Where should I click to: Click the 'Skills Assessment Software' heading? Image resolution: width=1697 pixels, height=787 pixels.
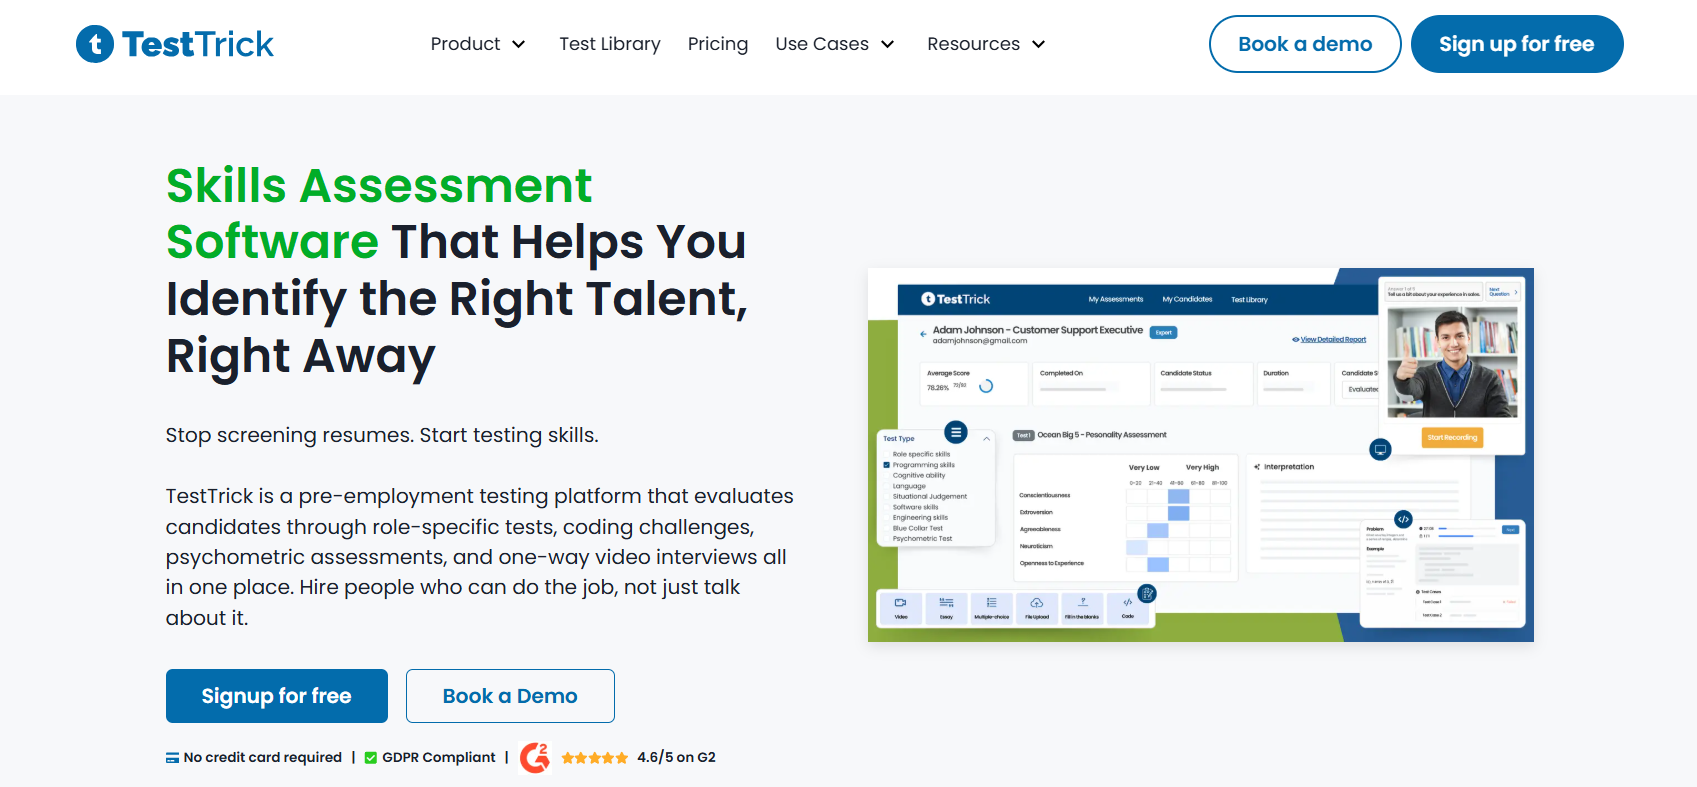coord(379,213)
